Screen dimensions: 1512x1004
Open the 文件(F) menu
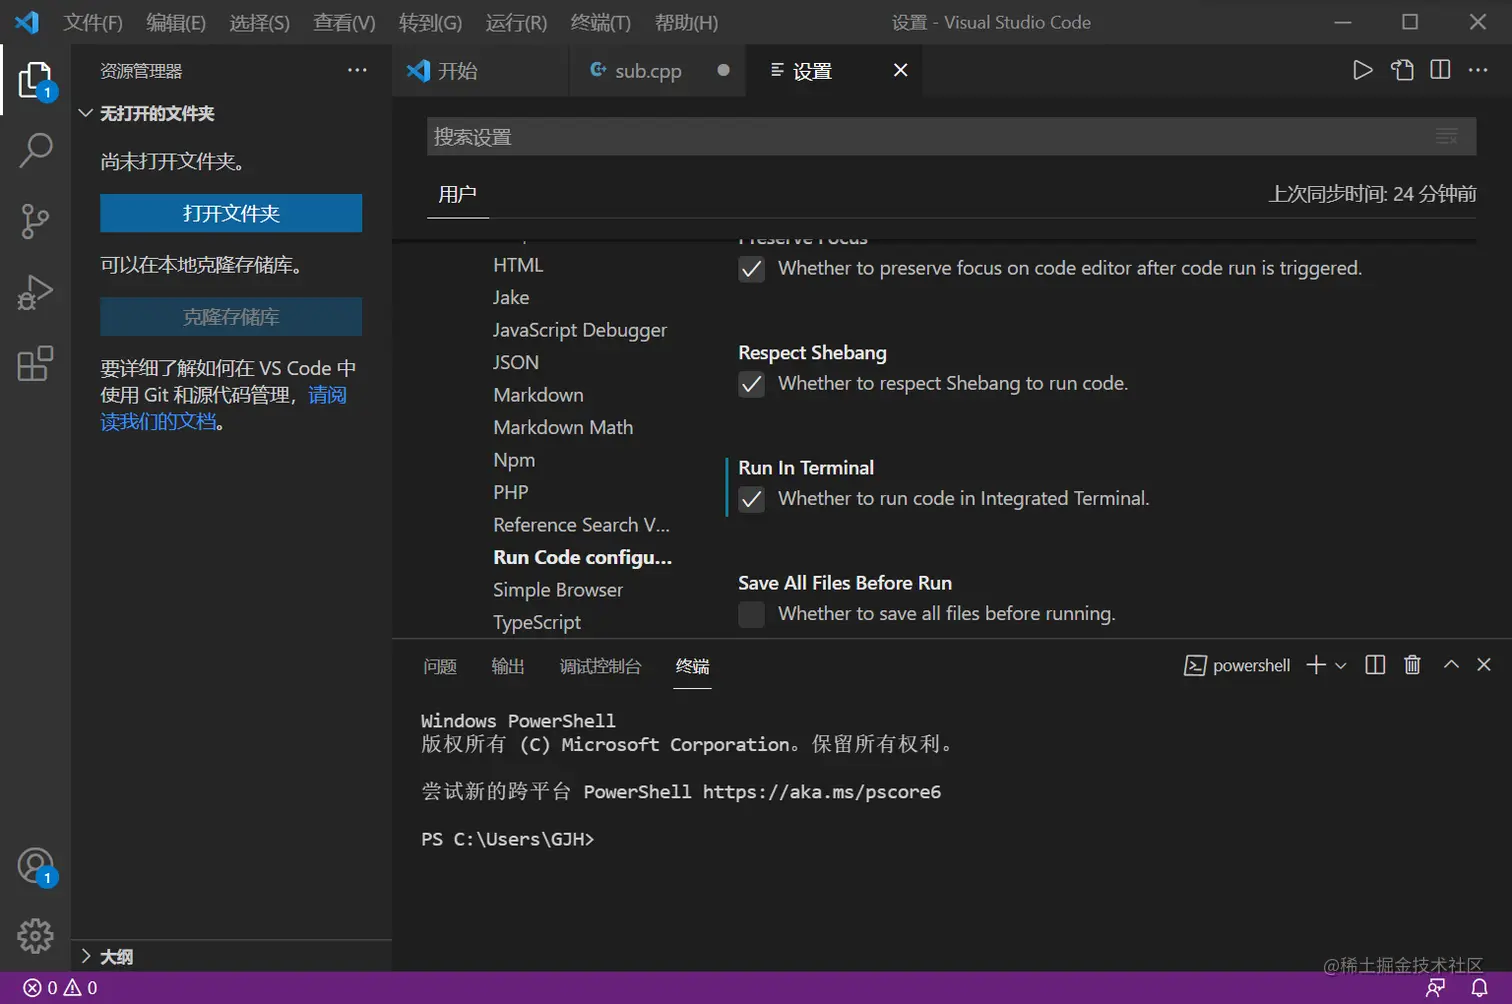(x=93, y=22)
